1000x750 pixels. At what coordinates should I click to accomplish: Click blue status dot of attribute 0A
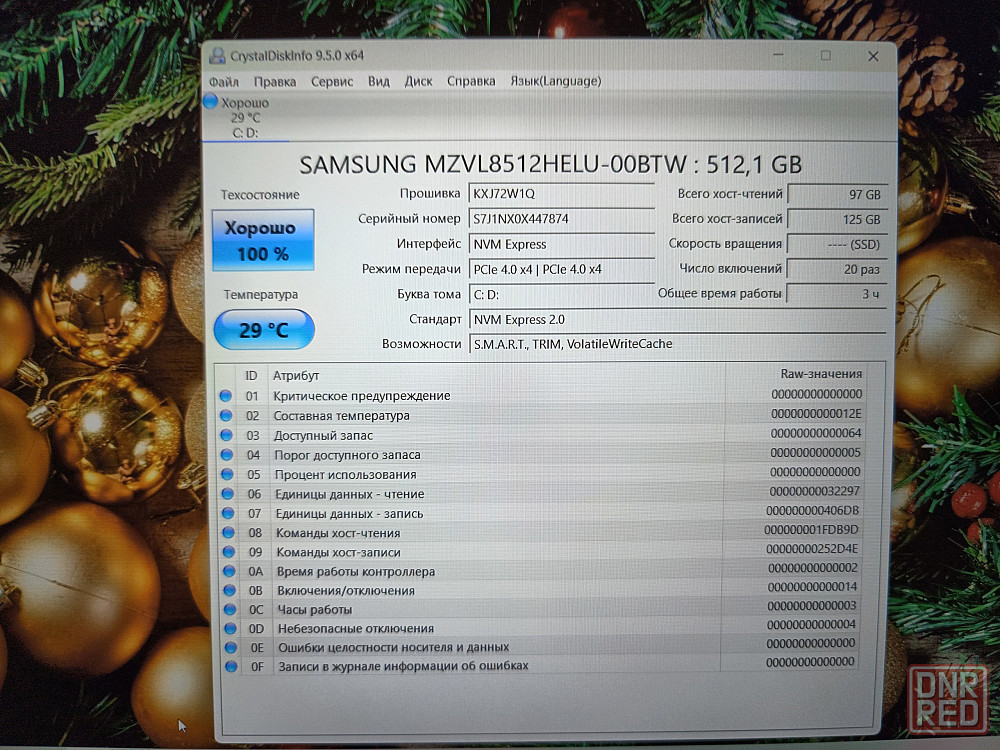[229, 571]
